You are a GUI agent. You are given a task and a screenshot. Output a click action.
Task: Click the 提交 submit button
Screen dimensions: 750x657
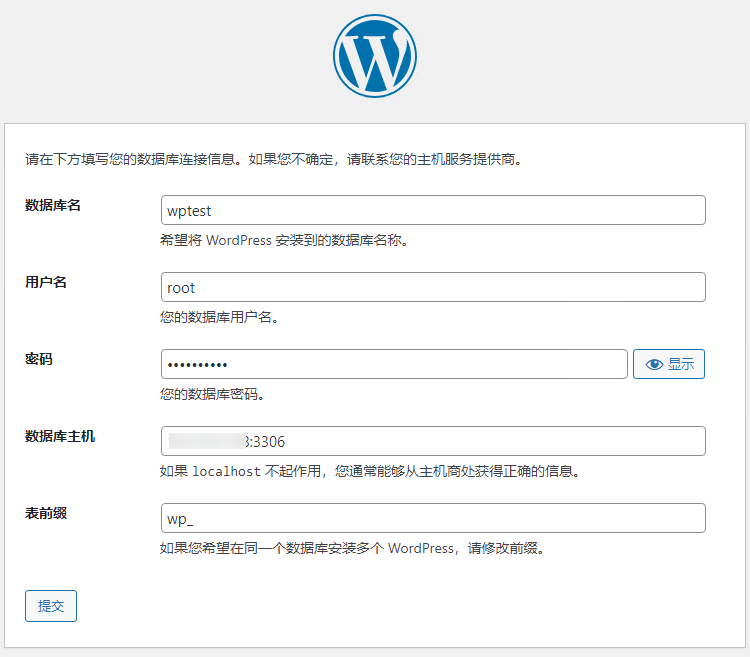(x=51, y=606)
